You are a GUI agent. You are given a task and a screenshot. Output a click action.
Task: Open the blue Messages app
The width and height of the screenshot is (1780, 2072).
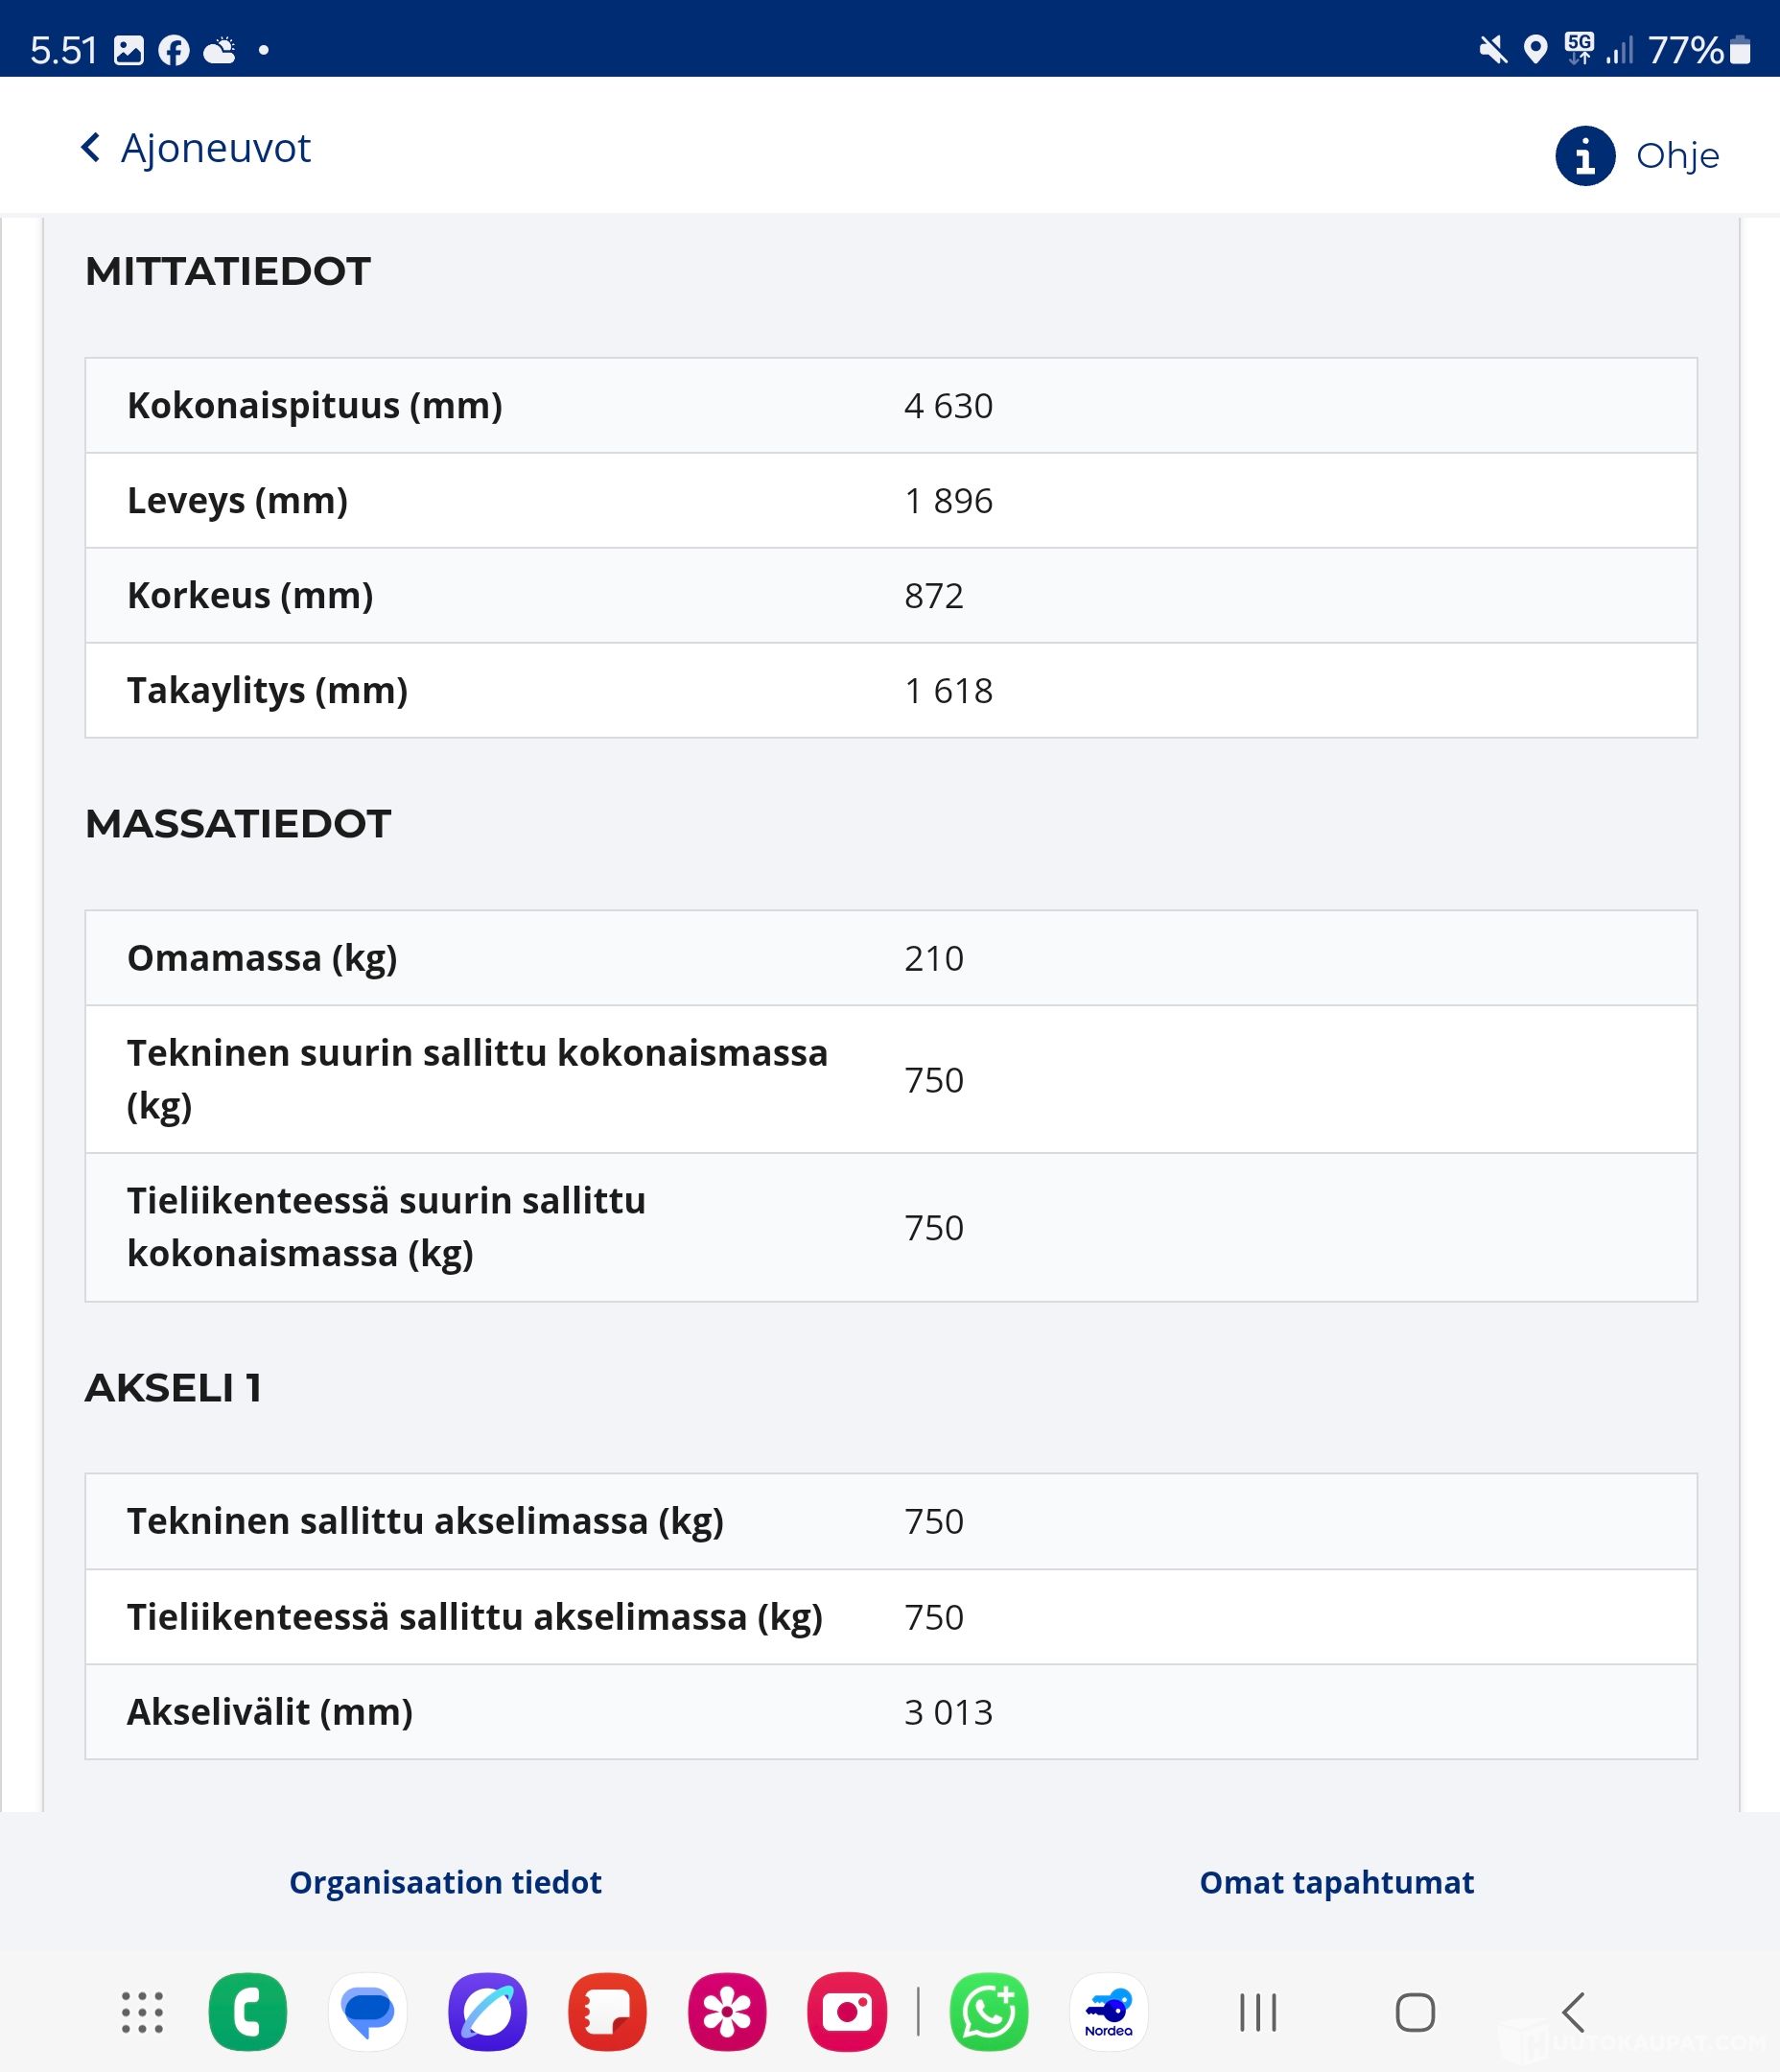(x=367, y=2011)
